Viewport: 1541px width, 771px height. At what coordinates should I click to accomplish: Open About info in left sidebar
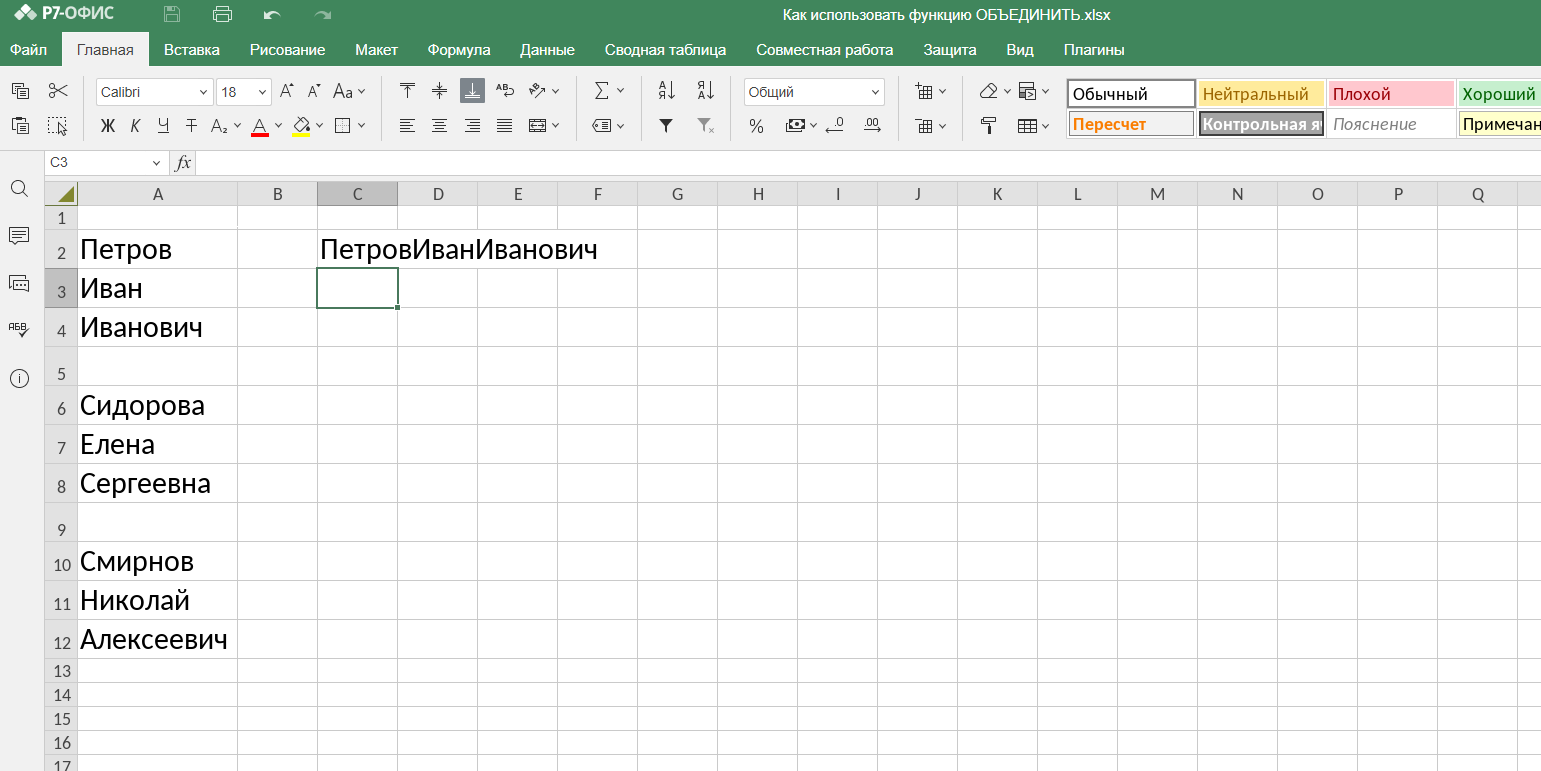[19, 378]
